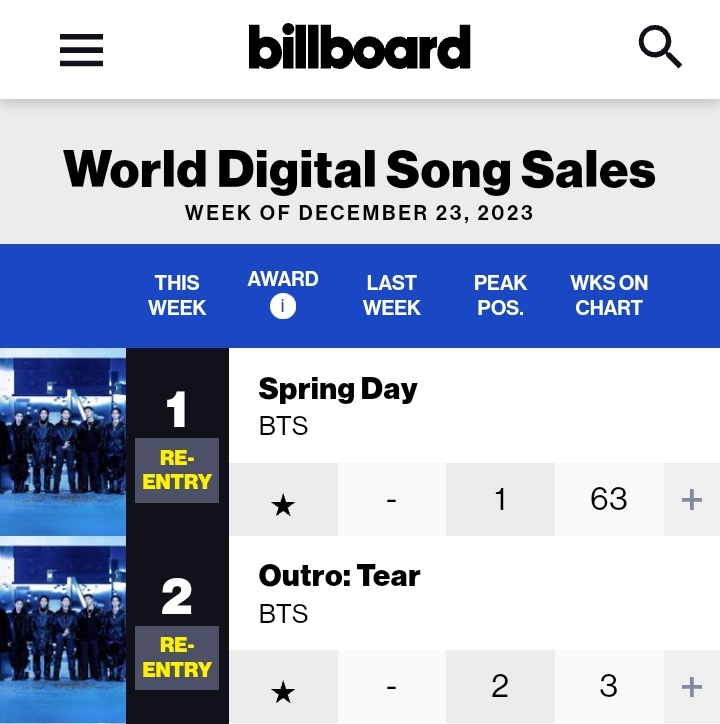Click the search magnifying glass icon

pos(660,47)
